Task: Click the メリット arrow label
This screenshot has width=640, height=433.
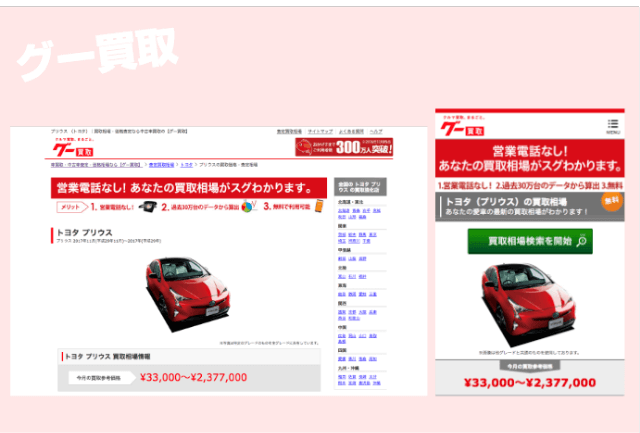Action: click(x=72, y=207)
